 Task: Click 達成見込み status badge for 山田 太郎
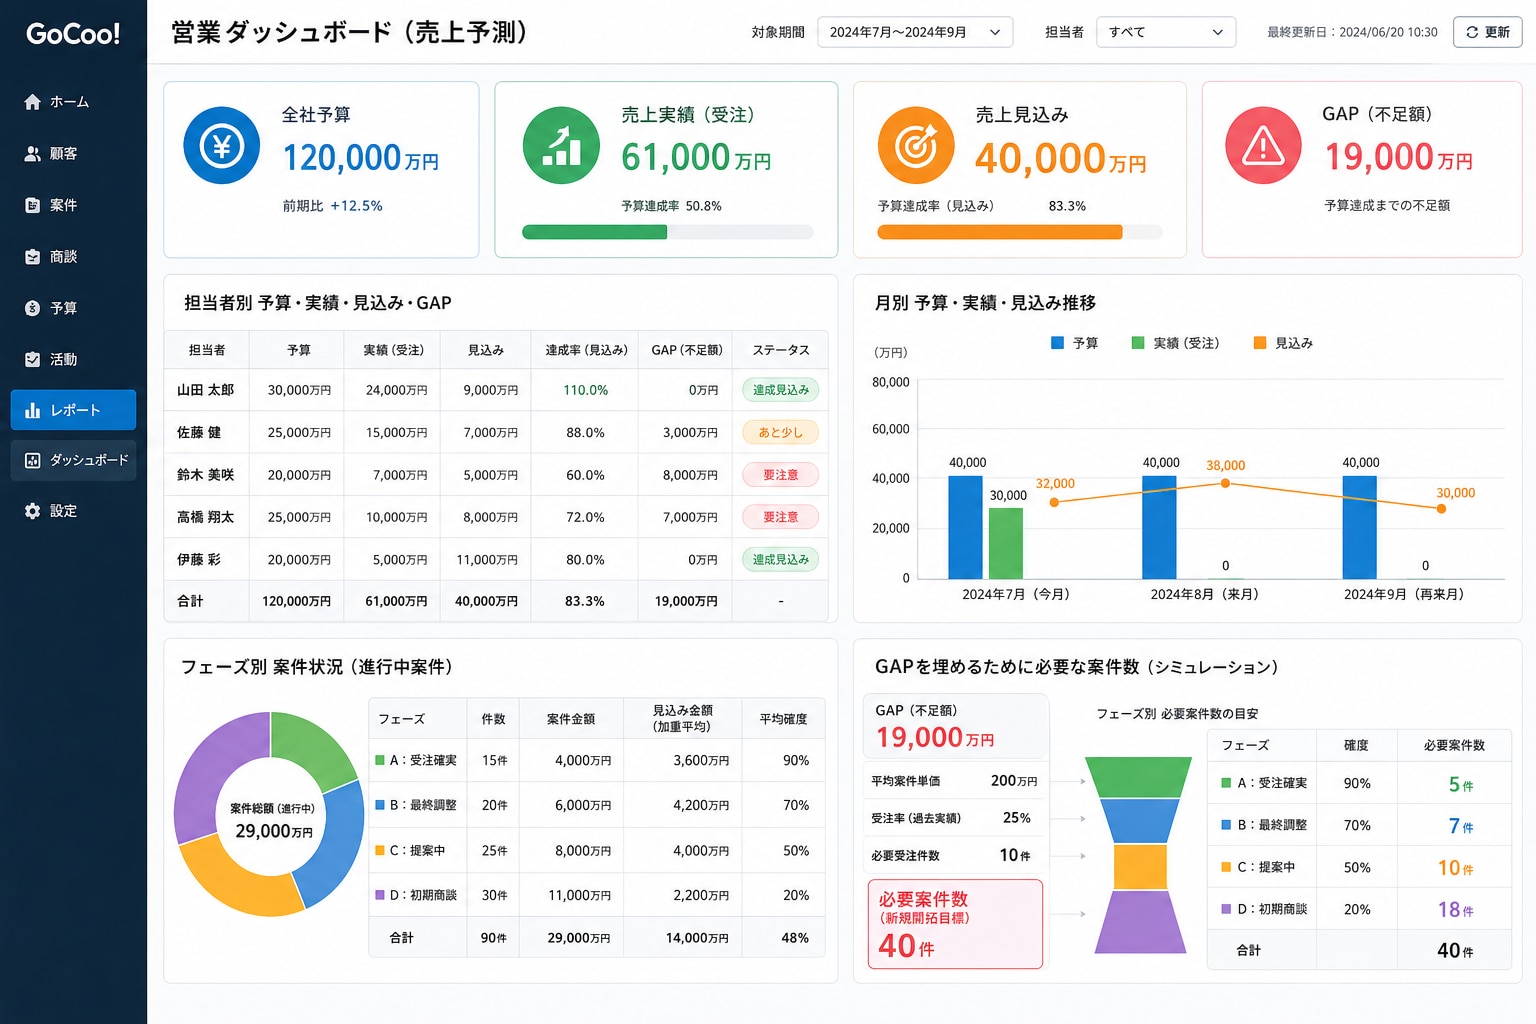[x=780, y=390]
